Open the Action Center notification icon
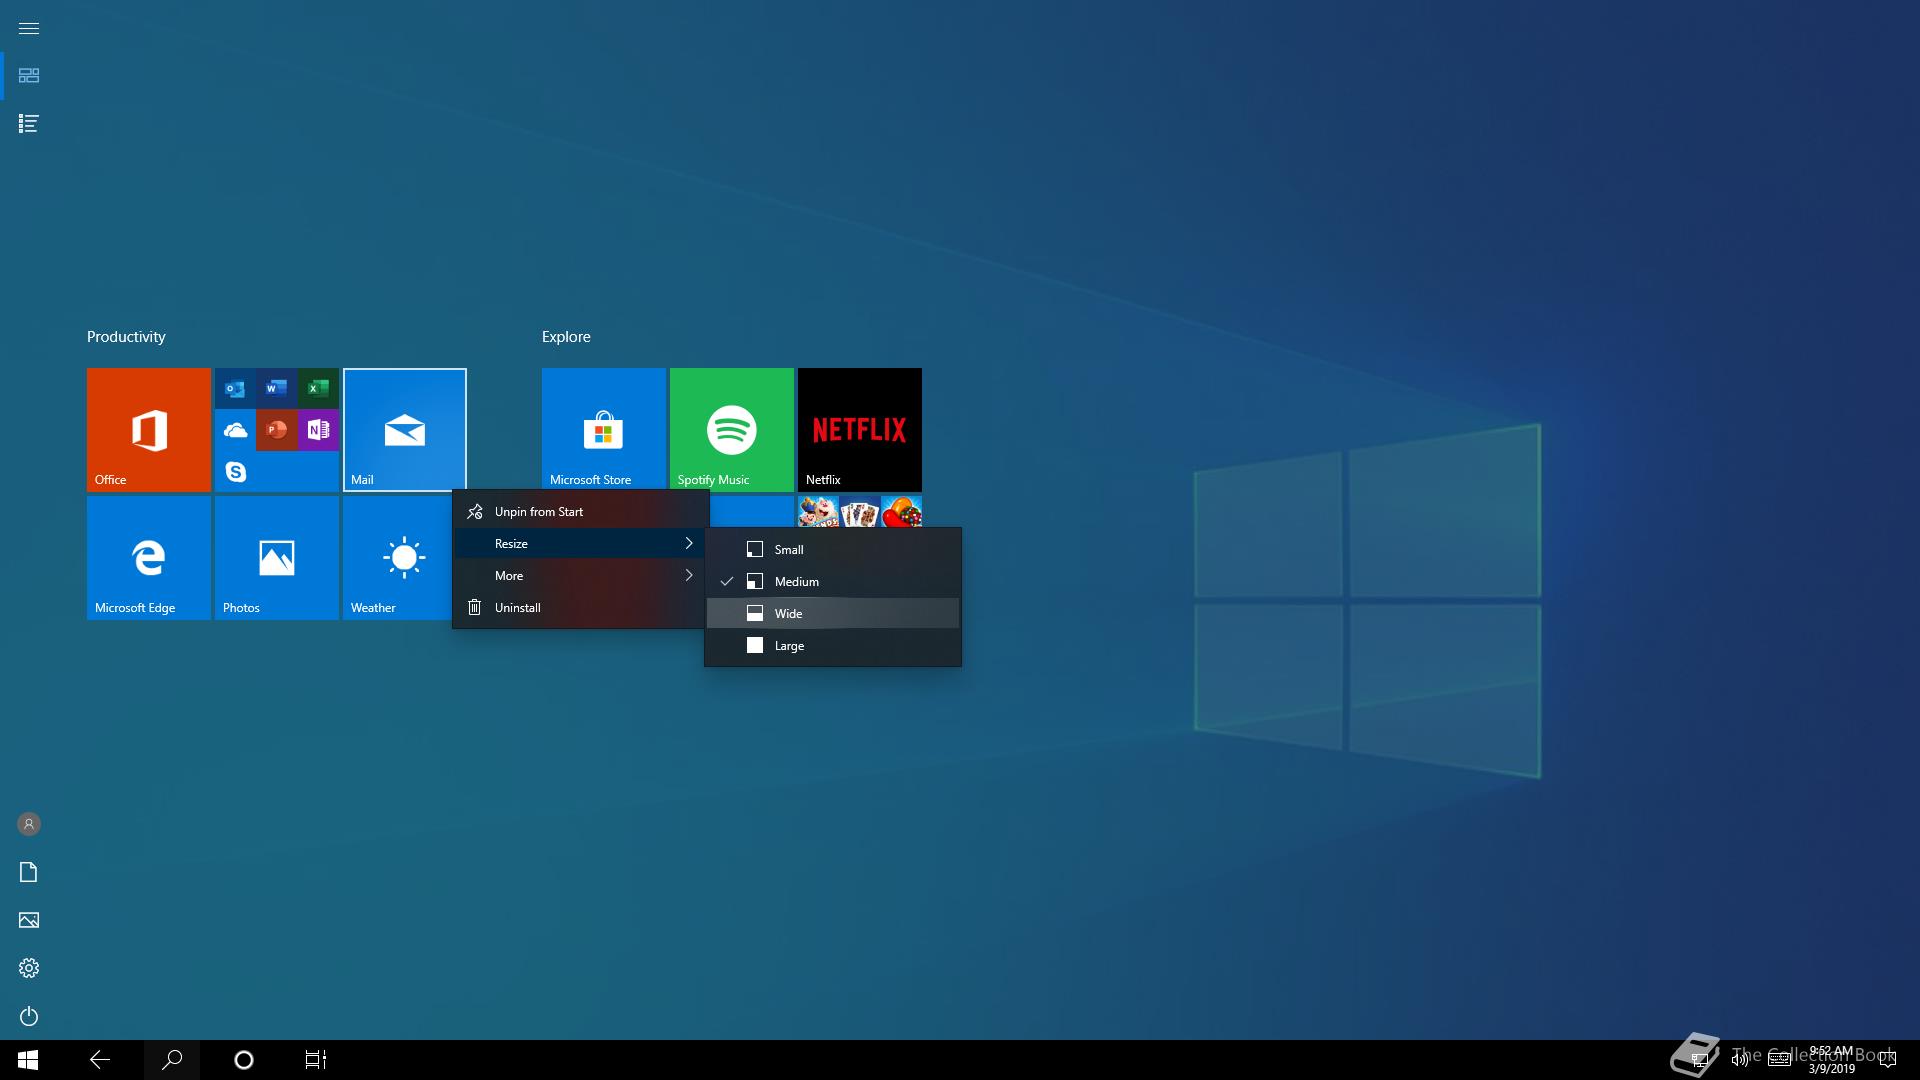The image size is (1920, 1080). point(1887,1060)
